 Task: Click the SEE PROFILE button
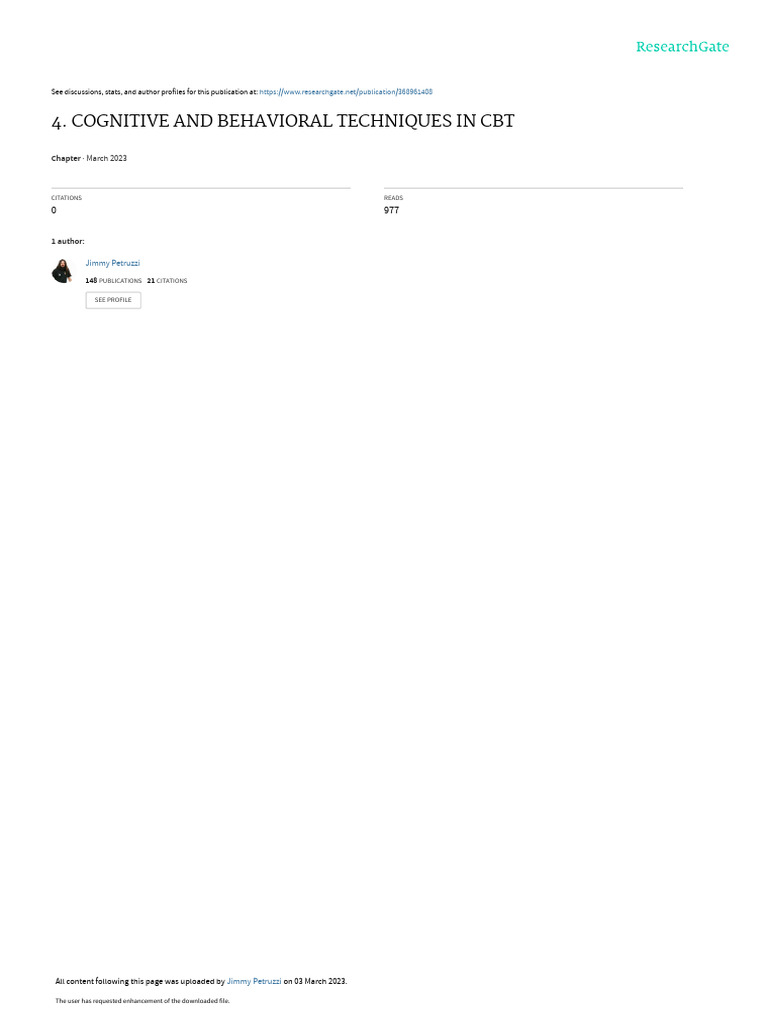point(113,300)
